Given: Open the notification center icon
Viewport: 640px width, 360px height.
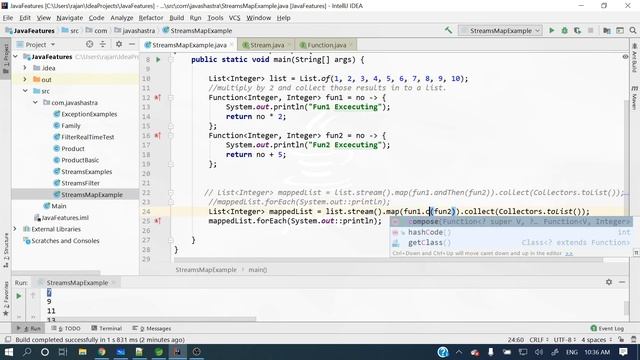Looking at the screenshot, I should click(623, 352).
